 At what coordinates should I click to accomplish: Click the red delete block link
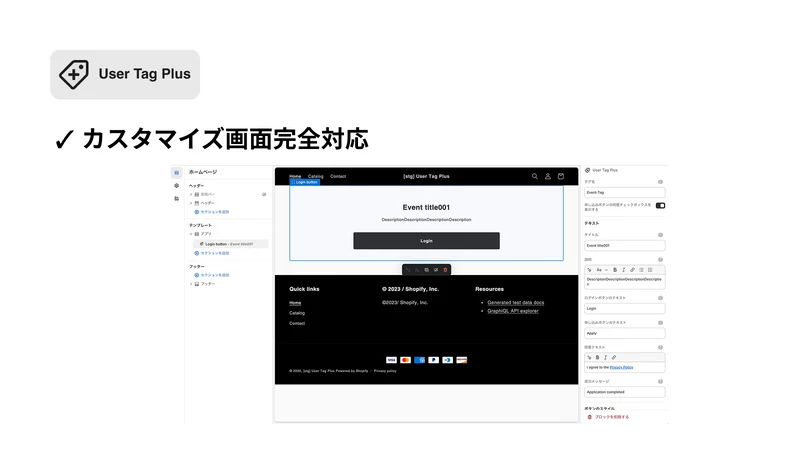[x=608, y=417]
